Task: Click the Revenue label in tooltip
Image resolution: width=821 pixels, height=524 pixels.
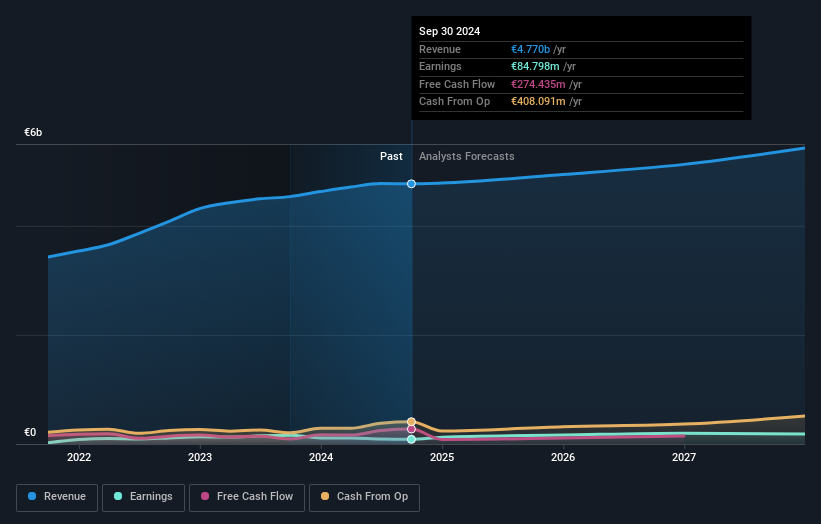Action: point(440,49)
